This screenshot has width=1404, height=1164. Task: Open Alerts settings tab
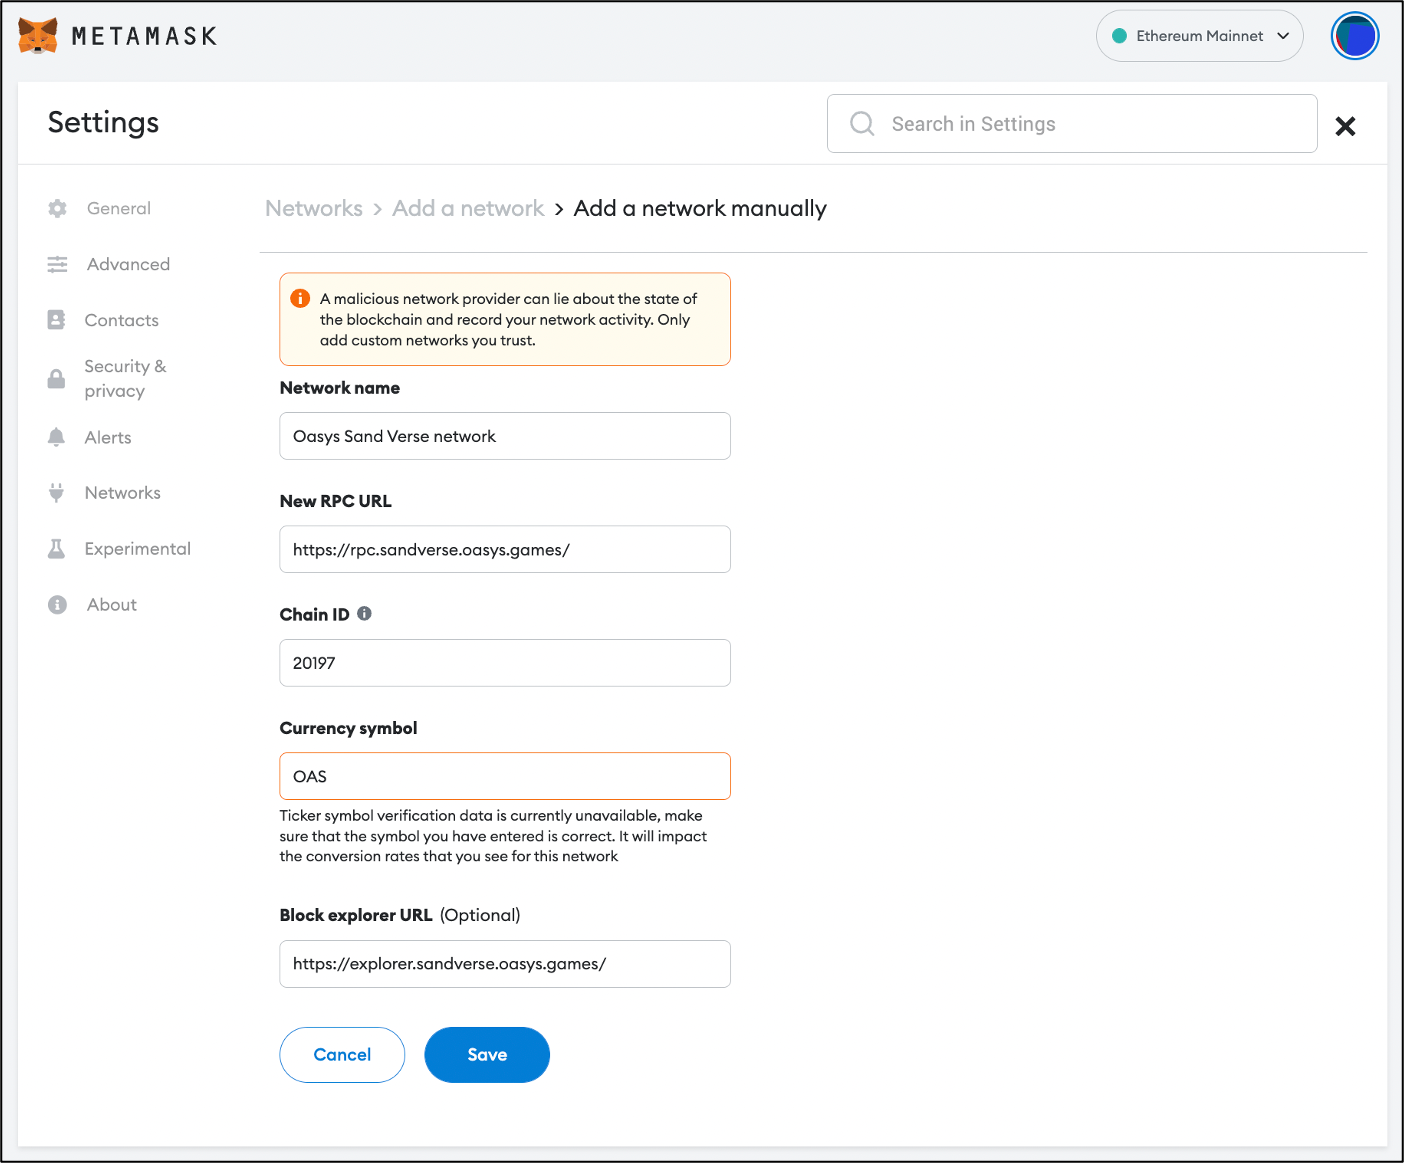108,437
